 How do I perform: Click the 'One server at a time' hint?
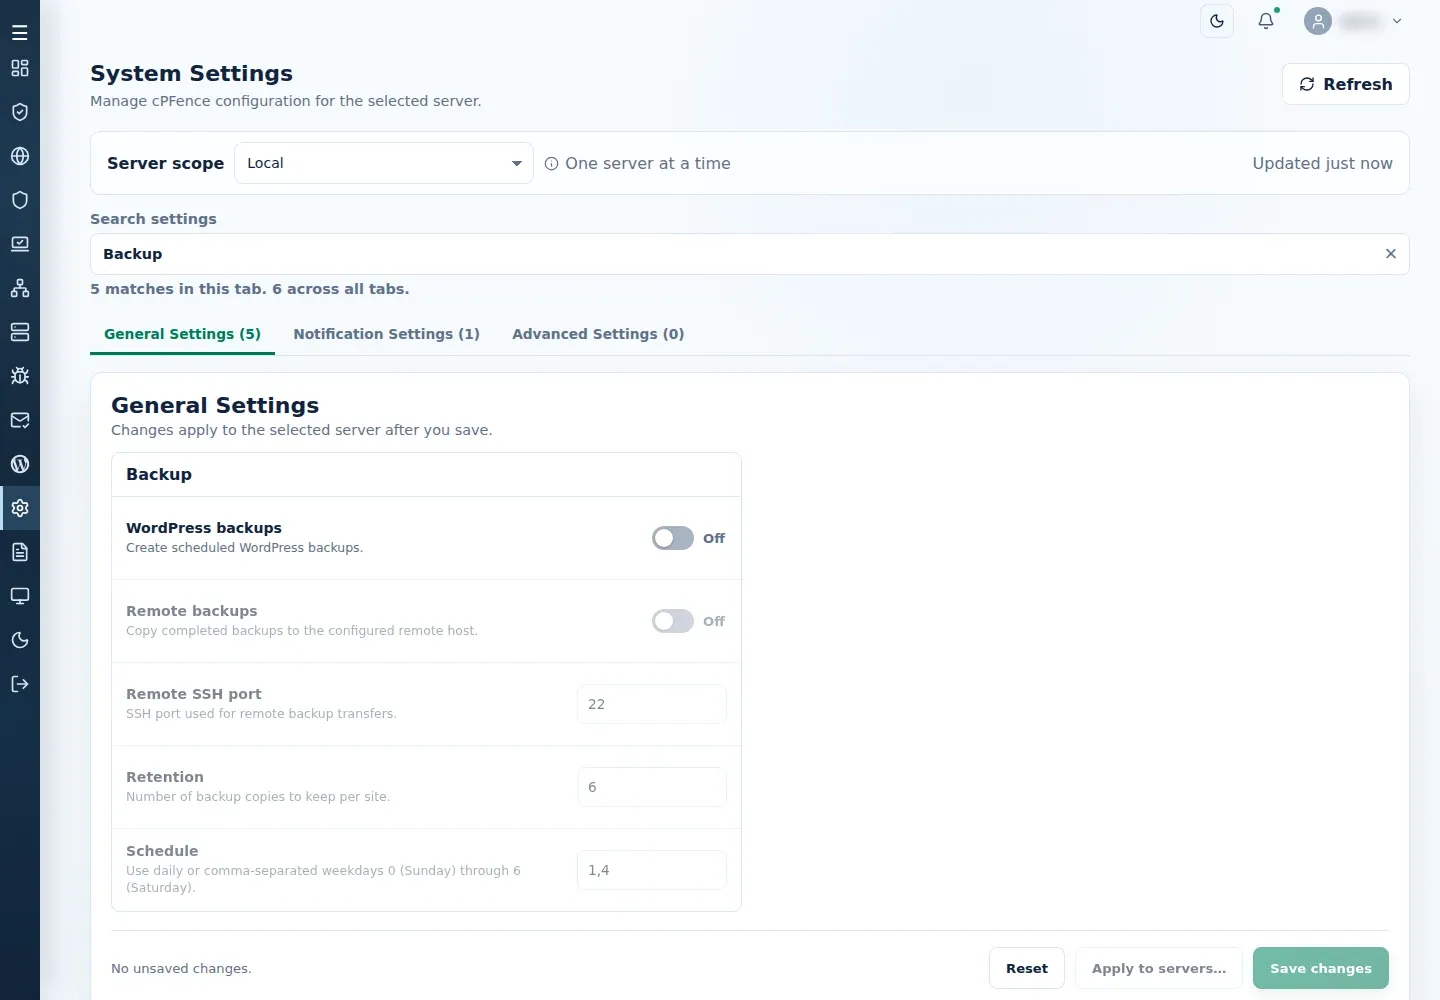648,163
